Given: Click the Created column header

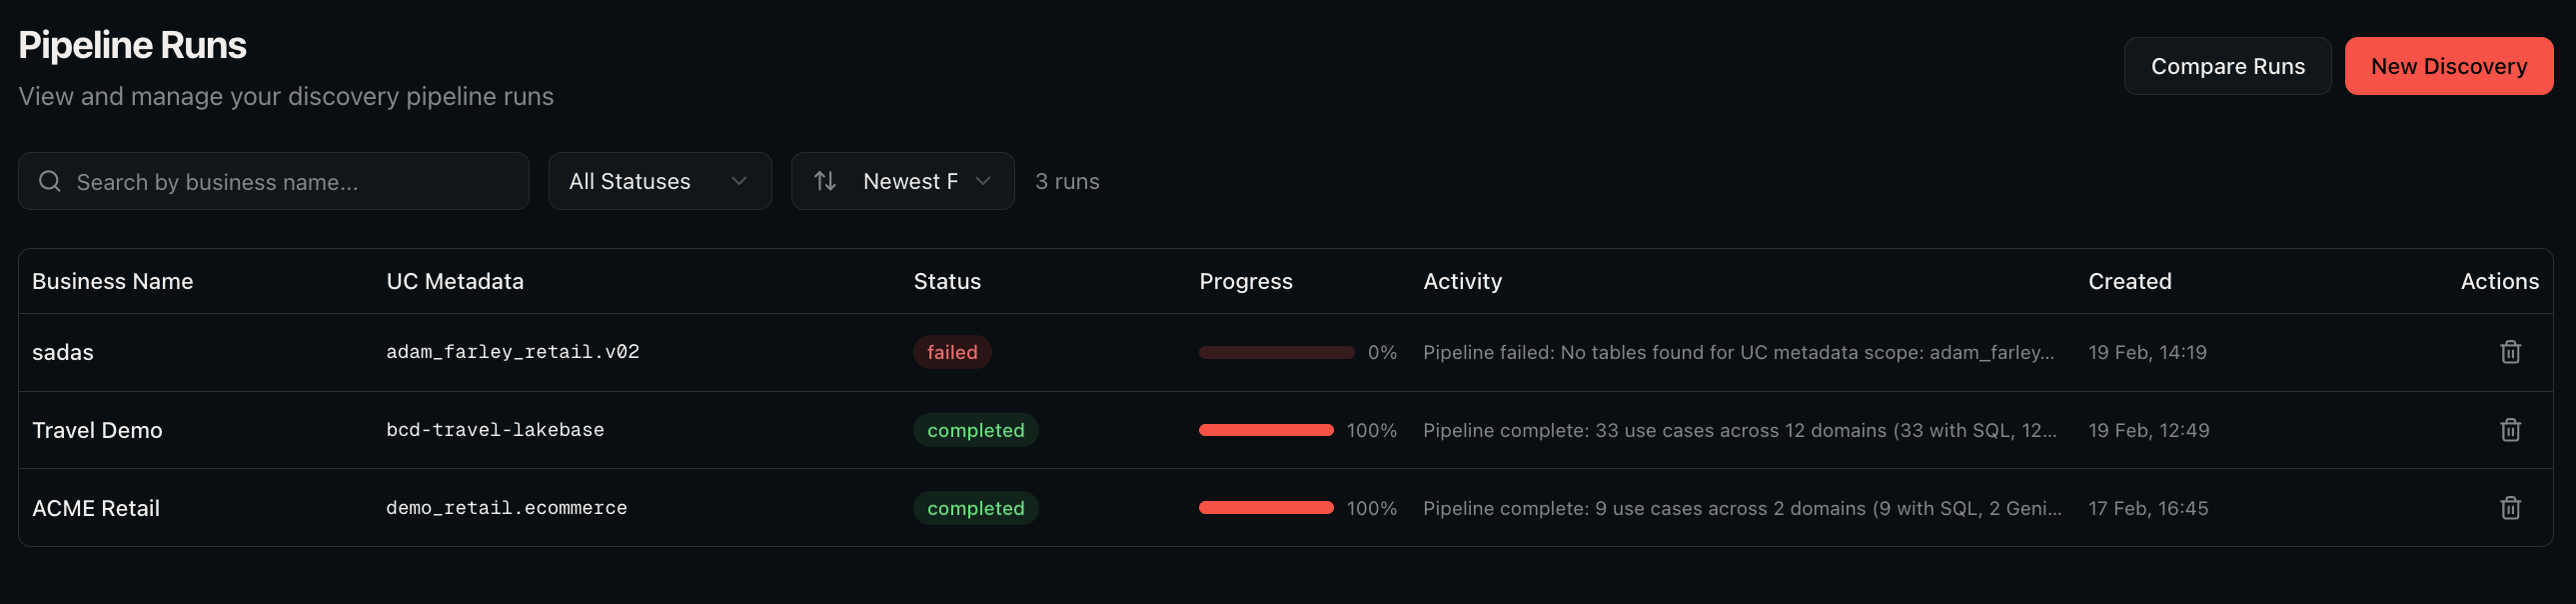Looking at the screenshot, I should coord(2129,281).
